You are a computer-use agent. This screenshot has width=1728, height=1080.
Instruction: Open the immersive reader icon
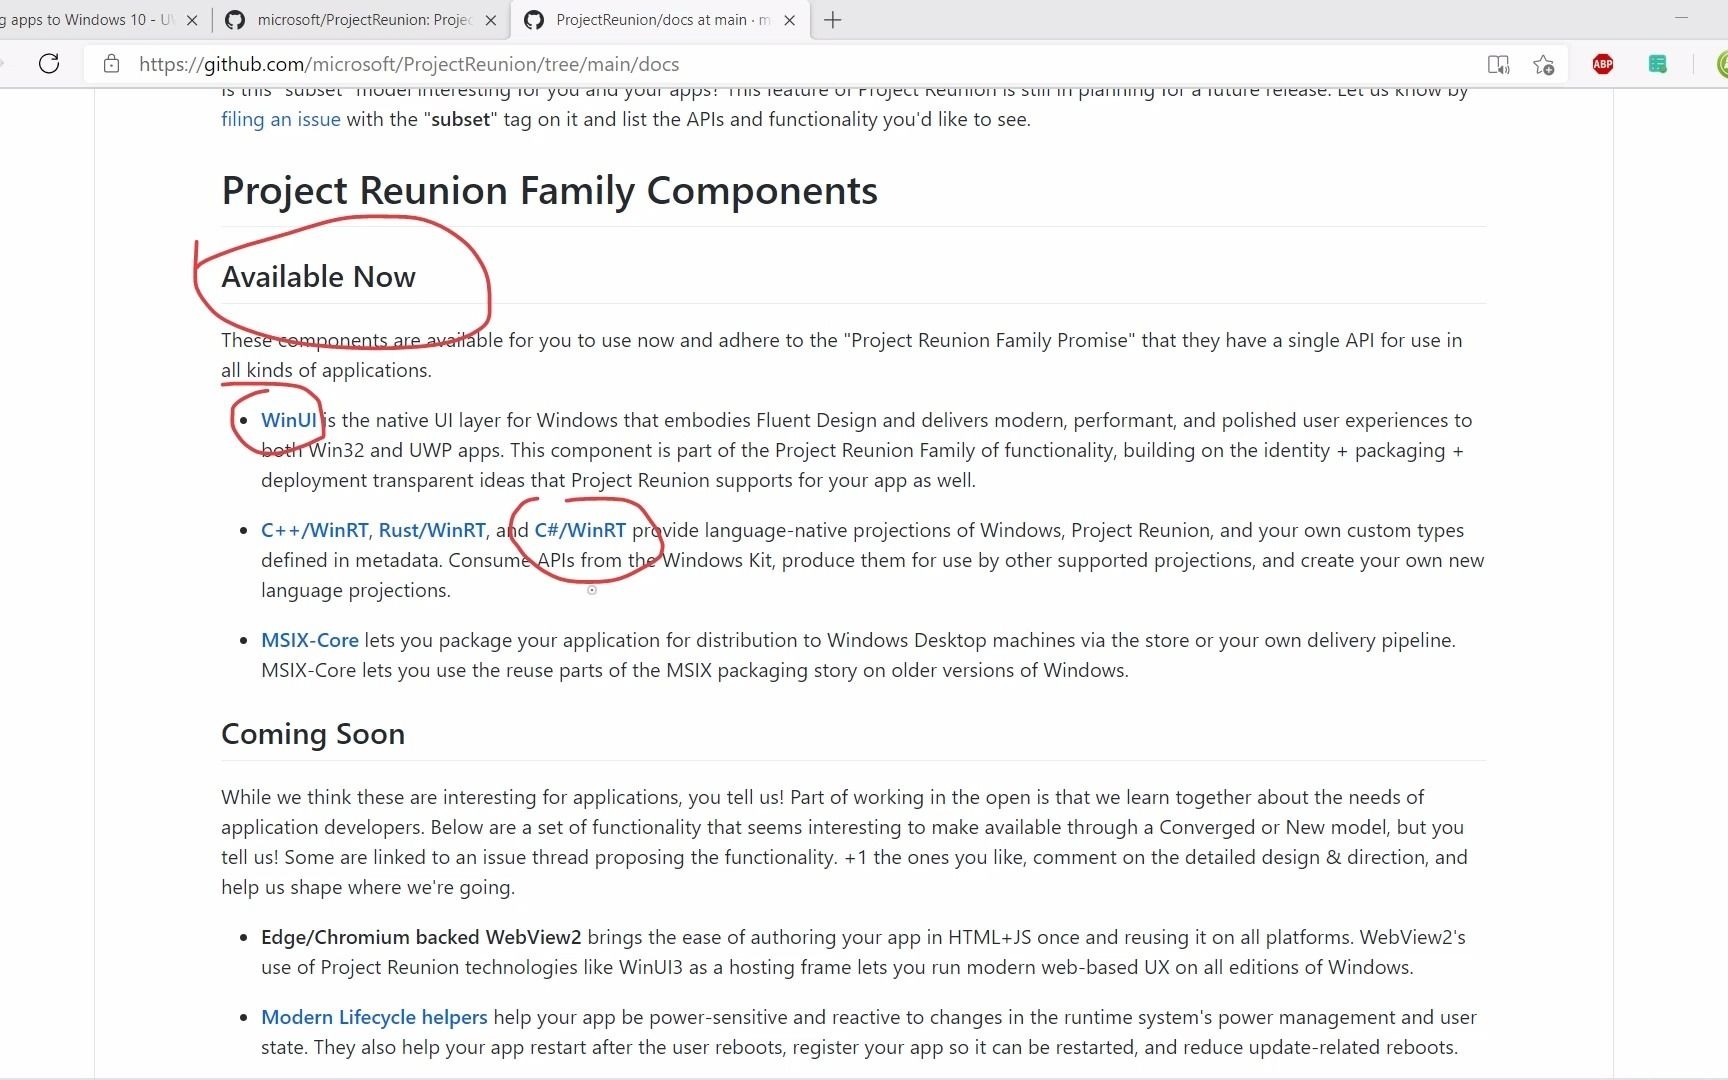pyautogui.click(x=1498, y=65)
